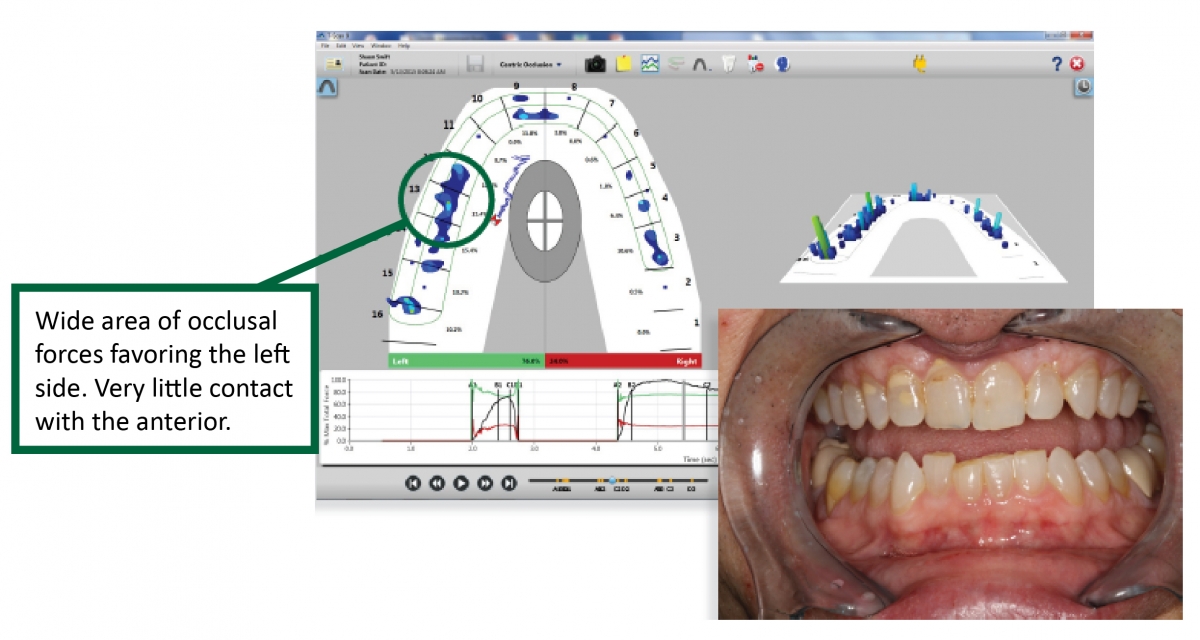Open the yellow notes icon

(623, 64)
